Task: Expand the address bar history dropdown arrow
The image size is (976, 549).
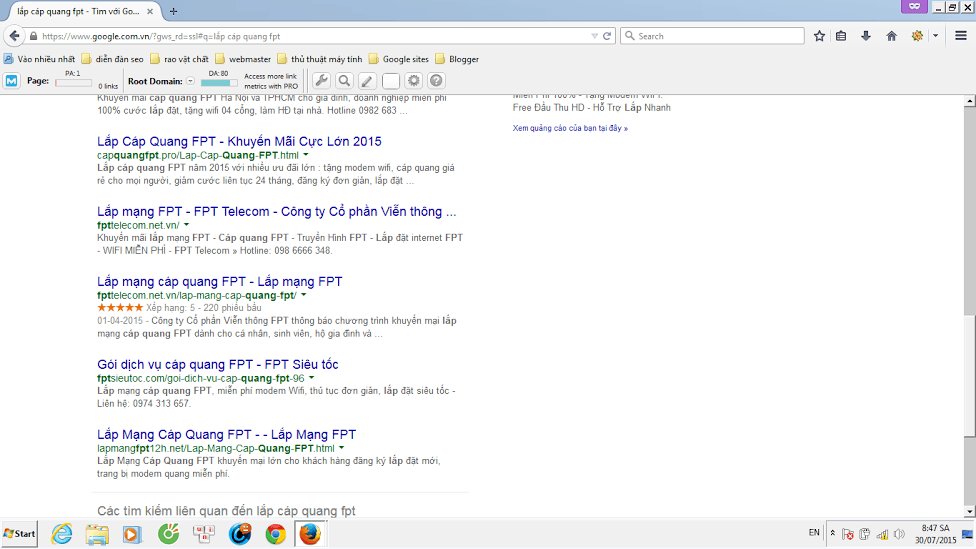Action: point(594,36)
